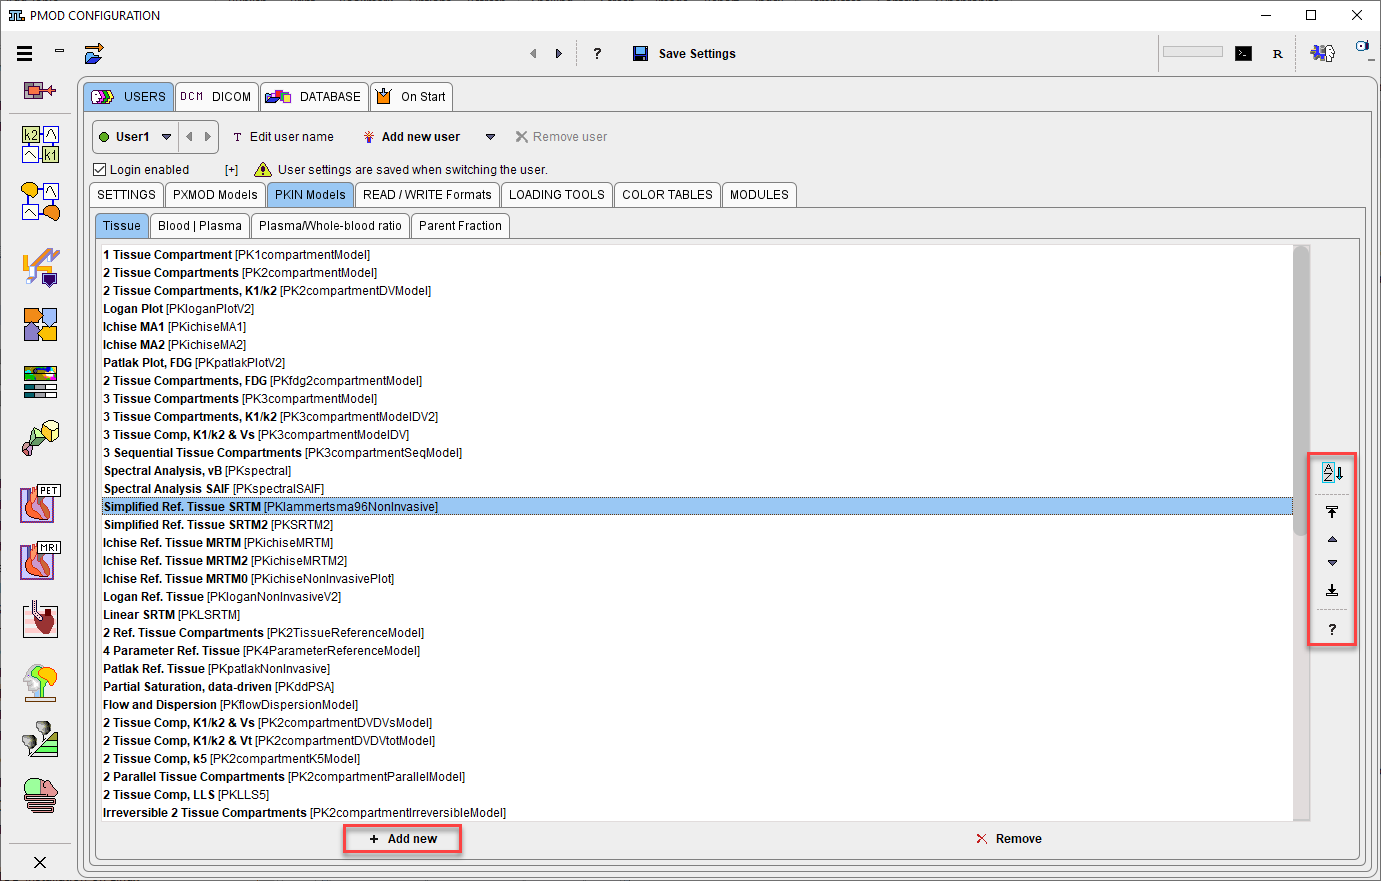Open the PKIN Models sub-tab
Viewport: 1381px width, 881px height.
point(310,195)
